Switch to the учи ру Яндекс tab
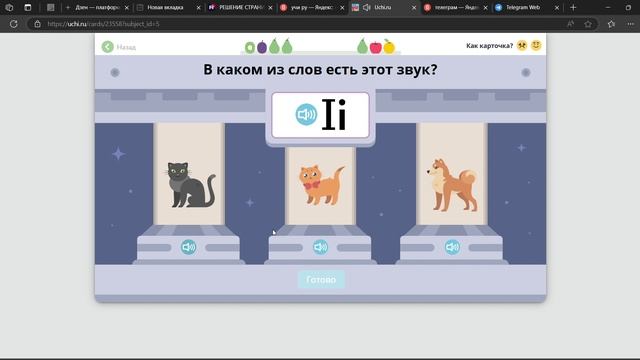Image resolution: width=640 pixels, height=360 pixels. (312, 7)
